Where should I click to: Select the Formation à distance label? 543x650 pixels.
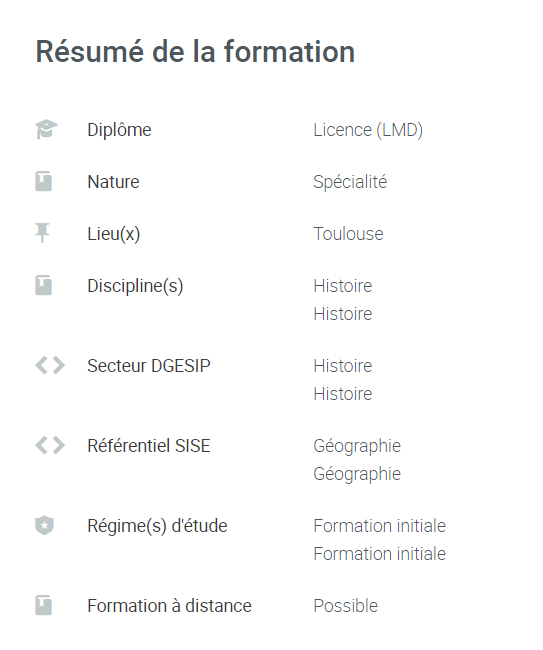tap(170, 606)
